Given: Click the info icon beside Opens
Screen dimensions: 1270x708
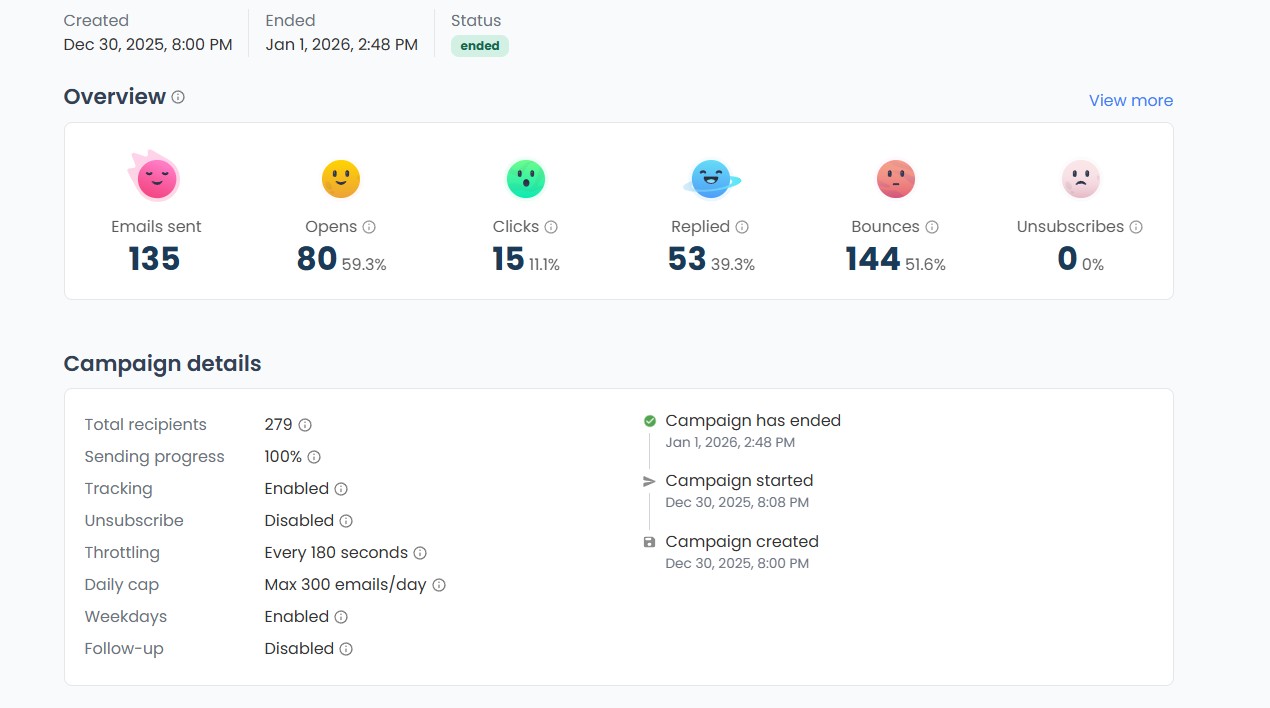Looking at the screenshot, I should [x=369, y=227].
